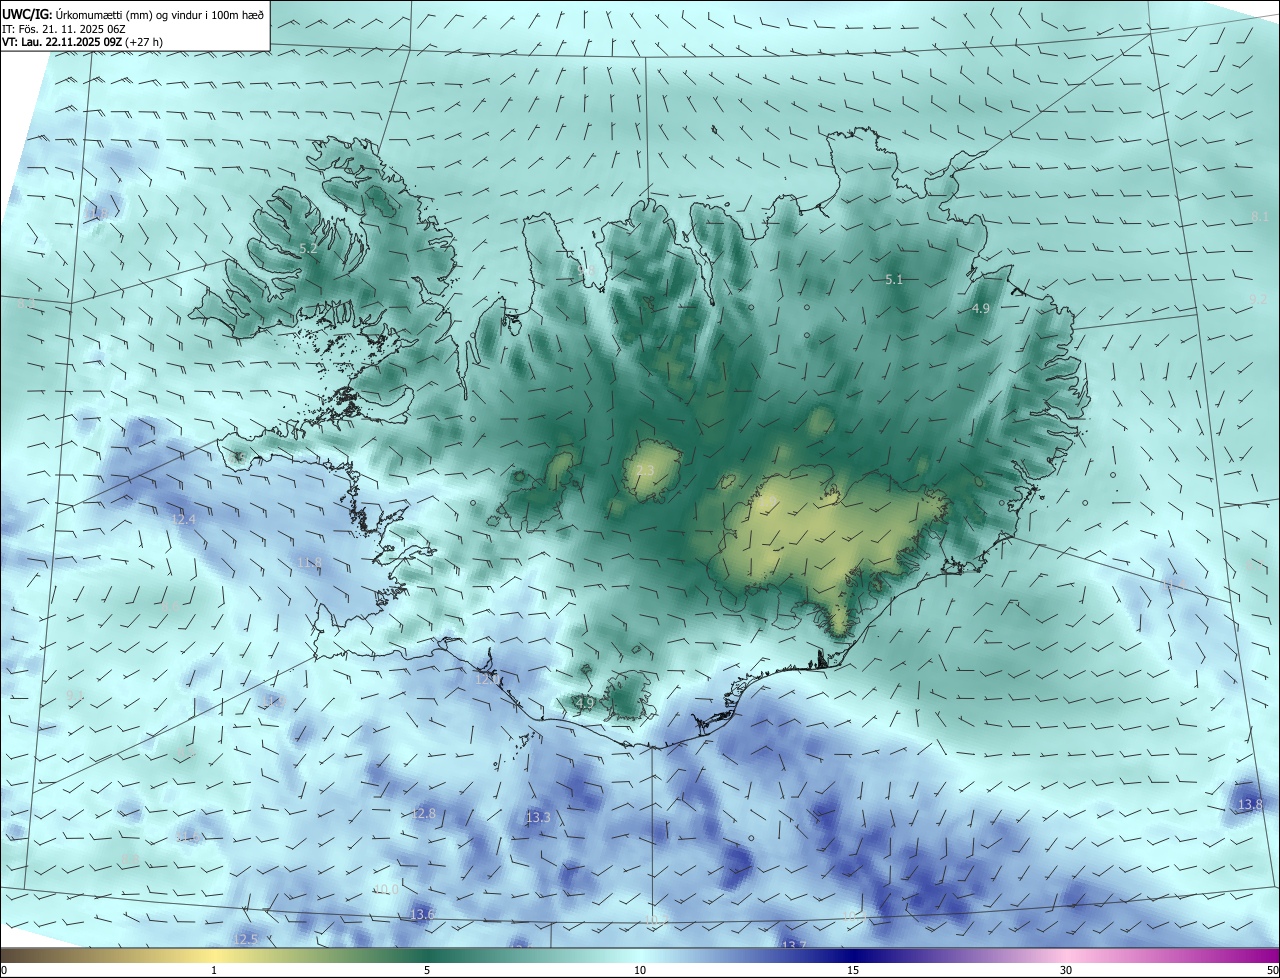The image size is (1280, 978).
Task: Click the '15' tick on the color scale
Action: click(x=853, y=970)
